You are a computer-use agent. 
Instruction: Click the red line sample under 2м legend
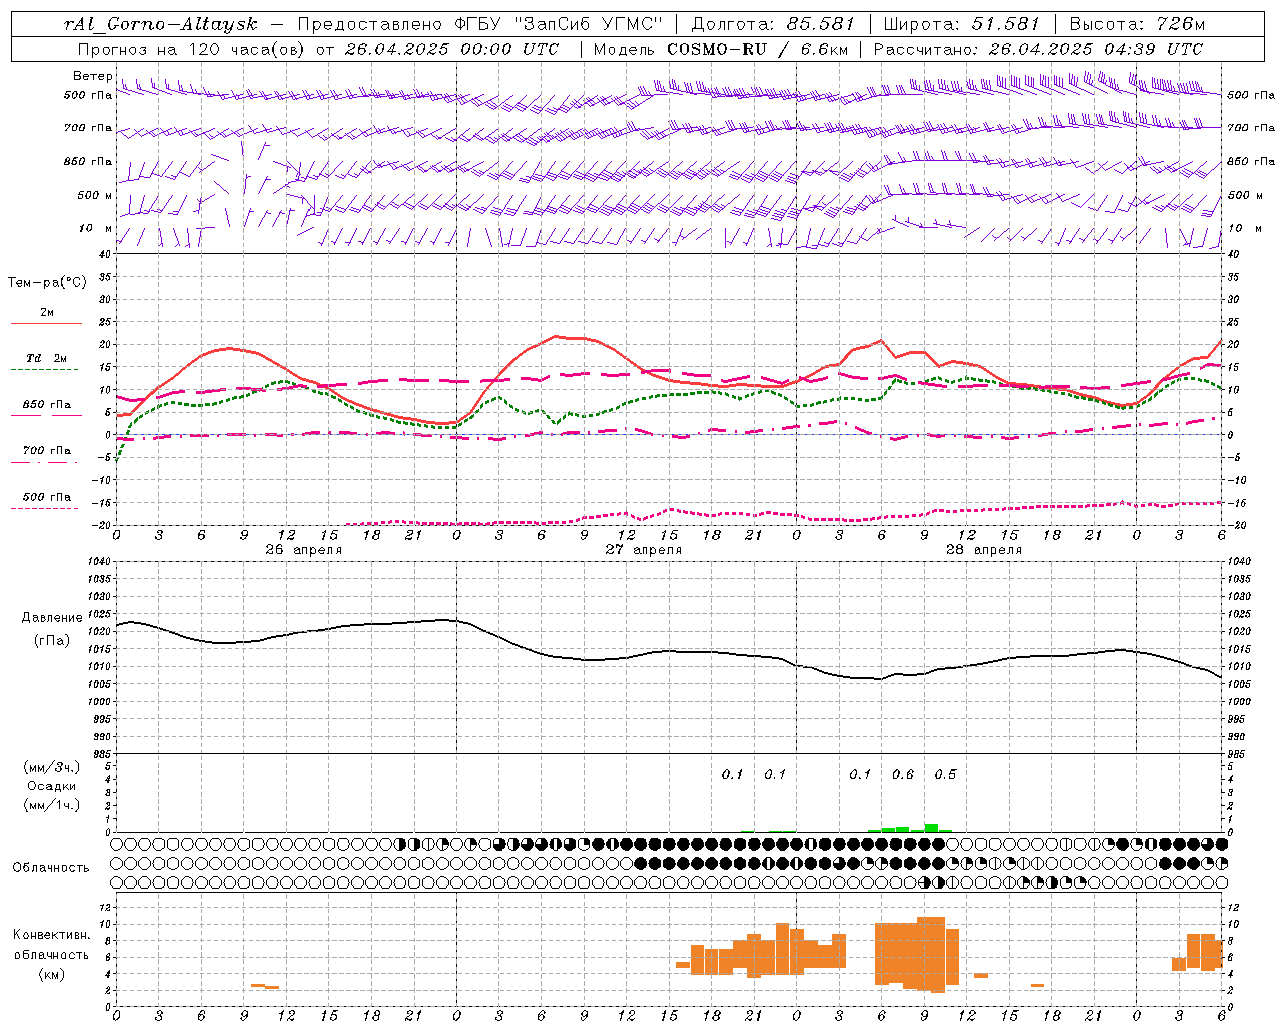pyautogui.click(x=46, y=324)
